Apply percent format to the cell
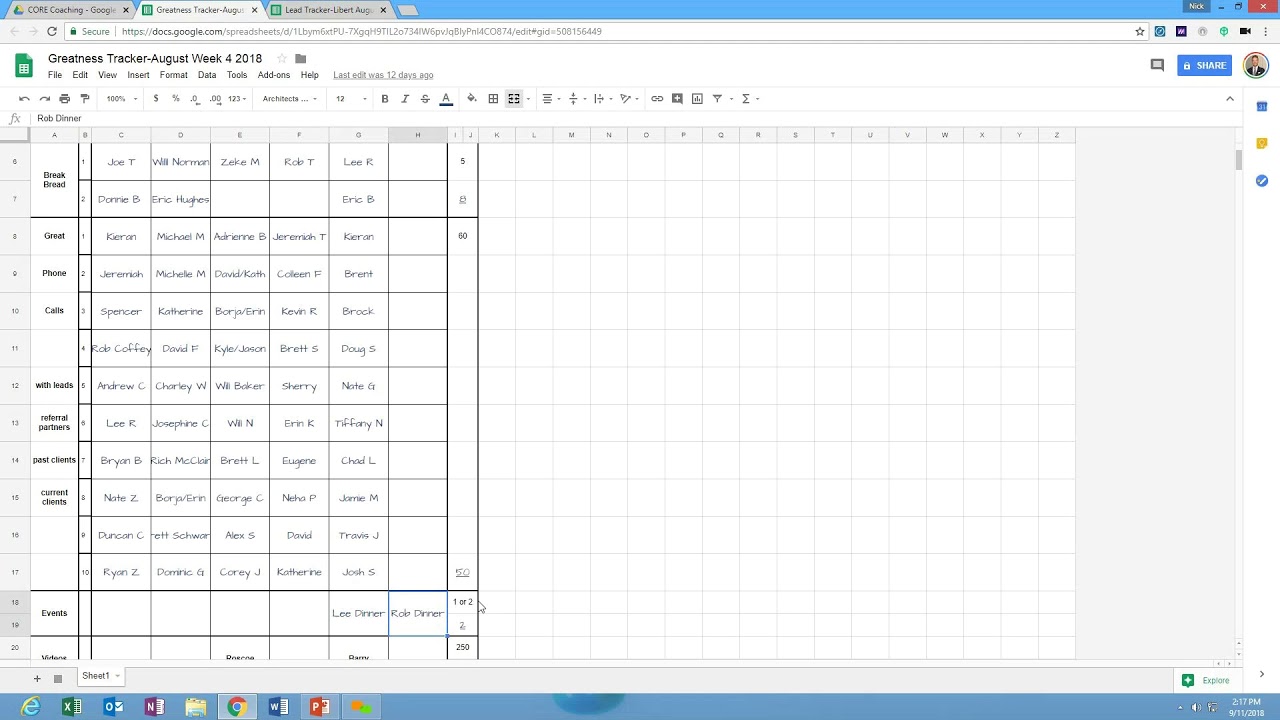1280x720 pixels. click(176, 99)
